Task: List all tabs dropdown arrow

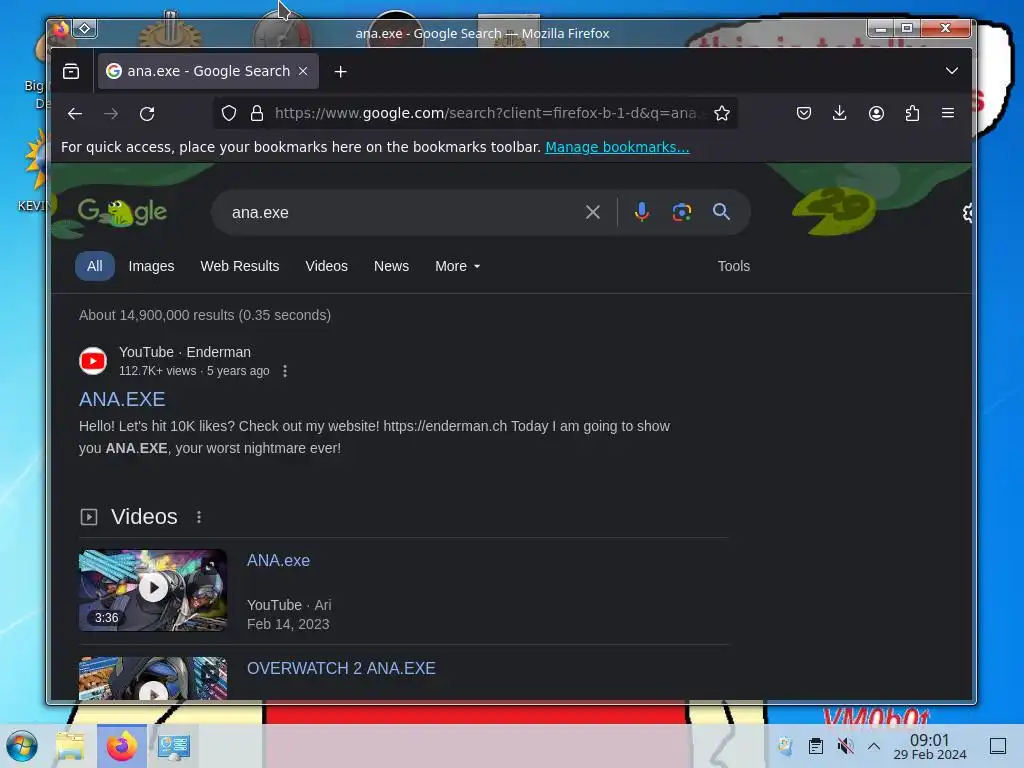Action: point(952,71)
